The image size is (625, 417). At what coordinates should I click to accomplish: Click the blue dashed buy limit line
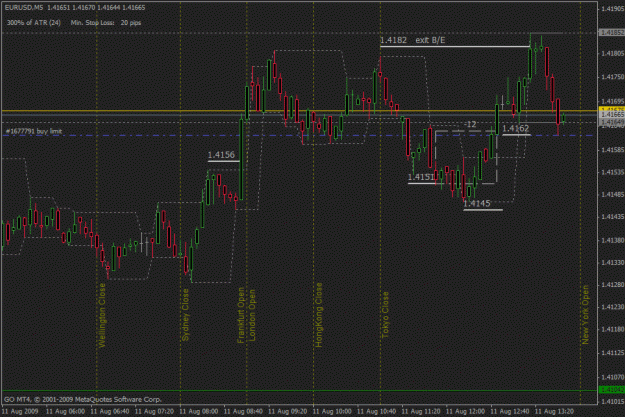point(299,136)
